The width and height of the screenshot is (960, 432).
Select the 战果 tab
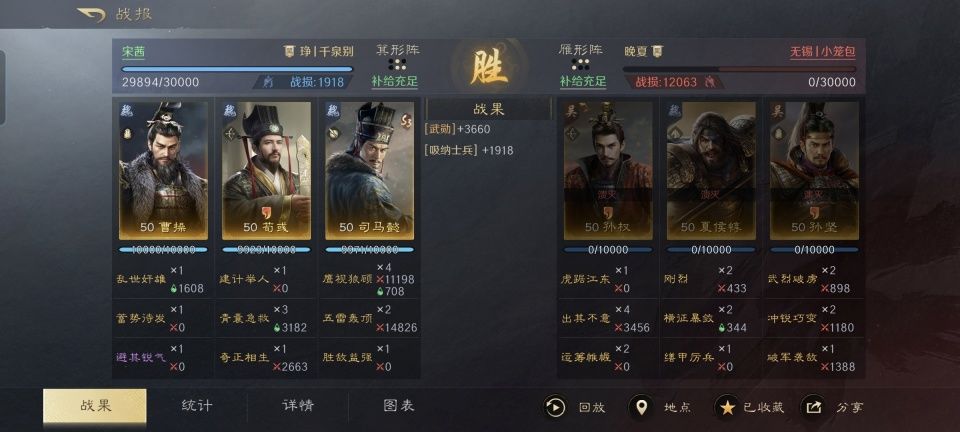95,406
